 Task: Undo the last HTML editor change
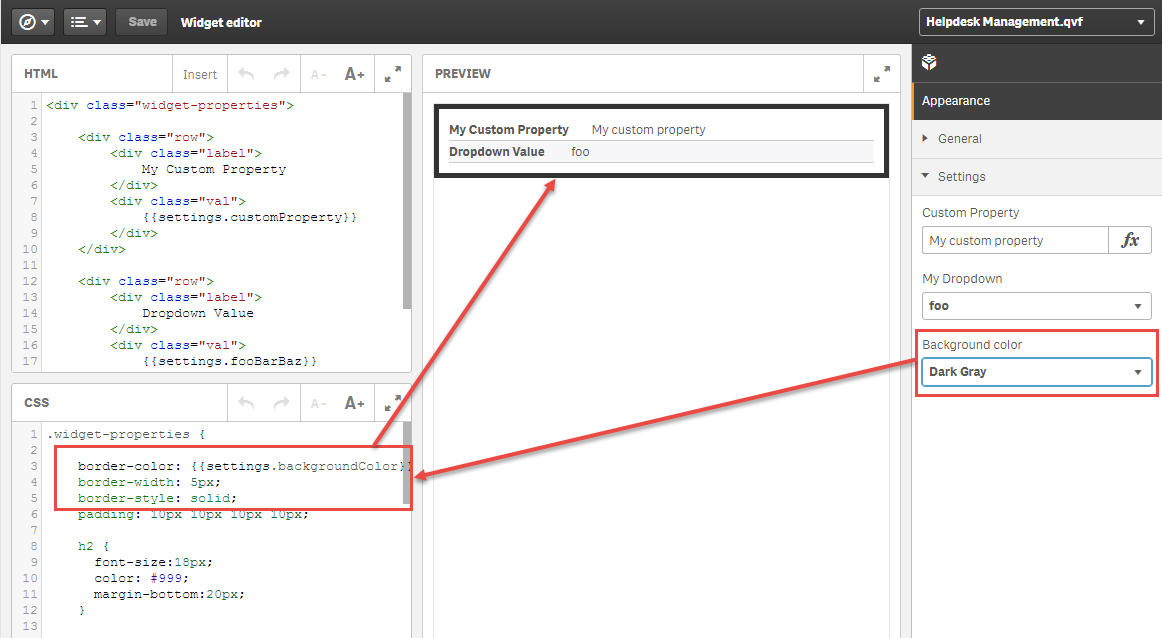(x=246, y=74)
